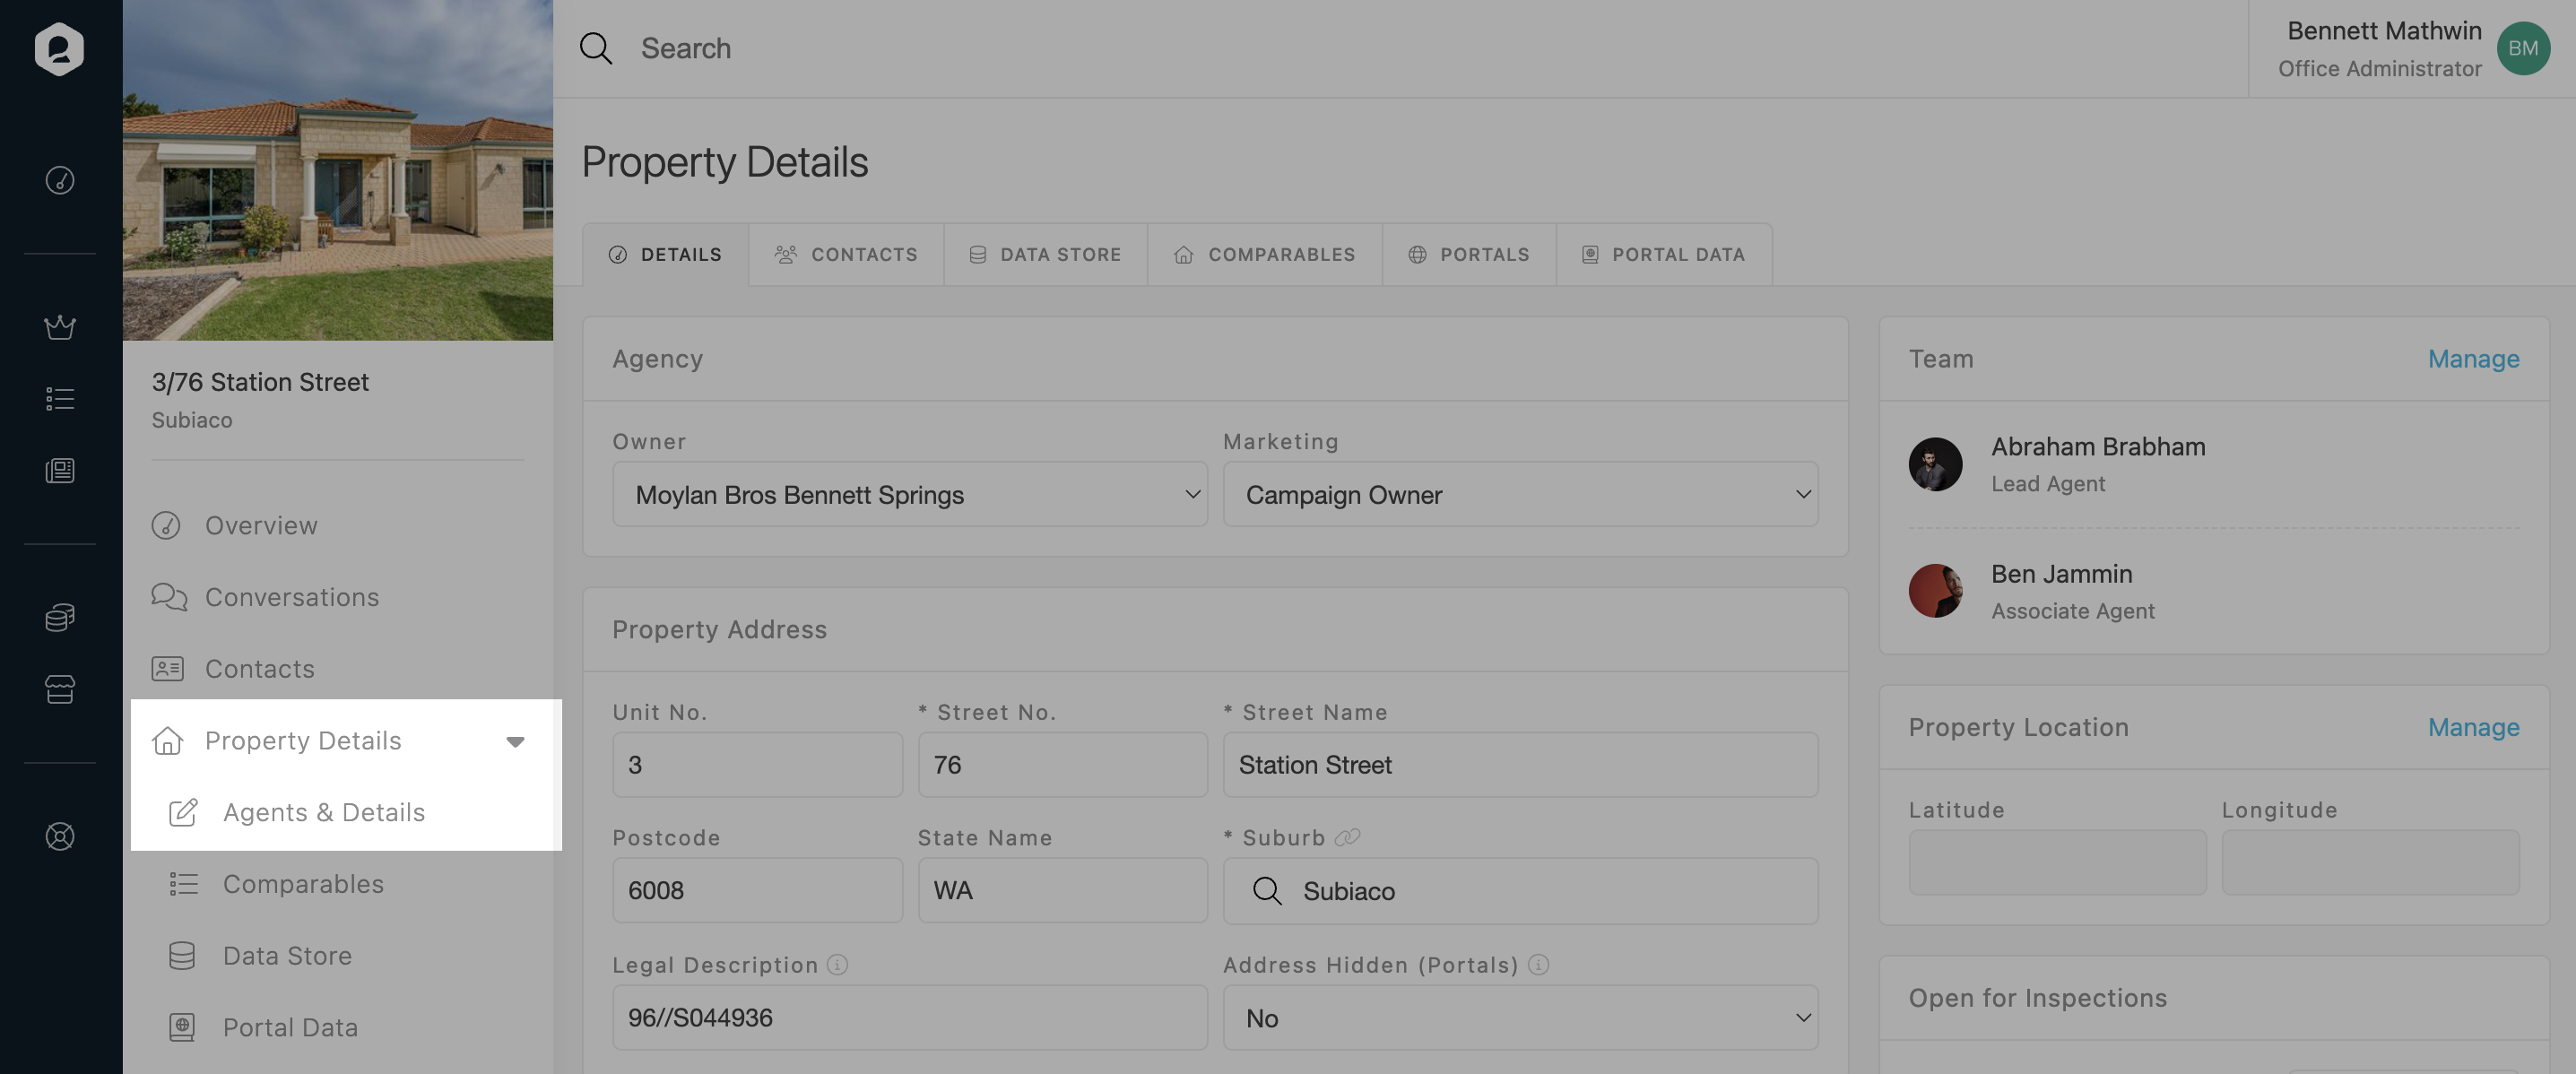Click Manage link in Team panel

point(2472,359)
